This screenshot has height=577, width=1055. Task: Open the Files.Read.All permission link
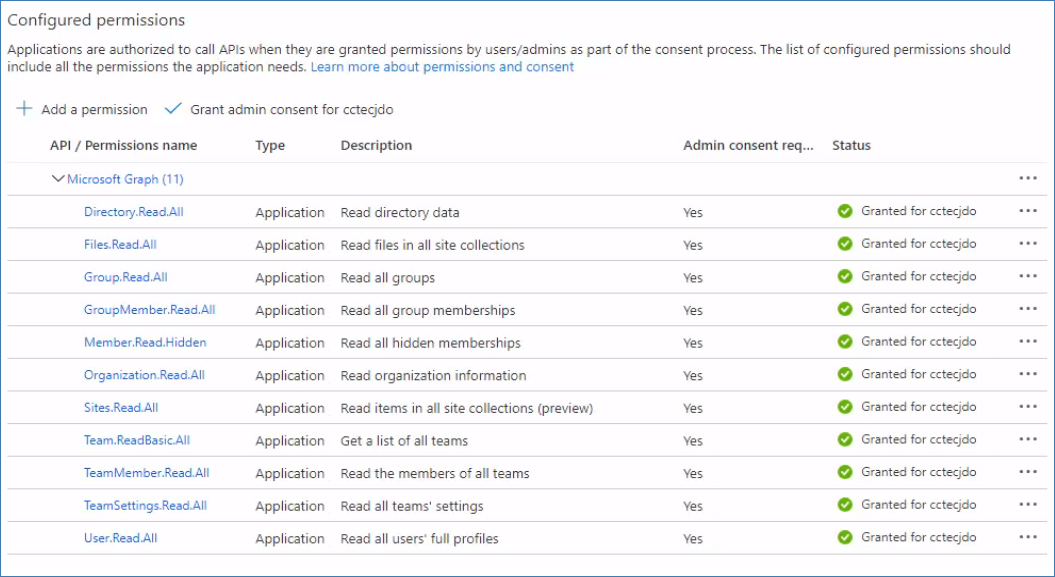[120, 244]
